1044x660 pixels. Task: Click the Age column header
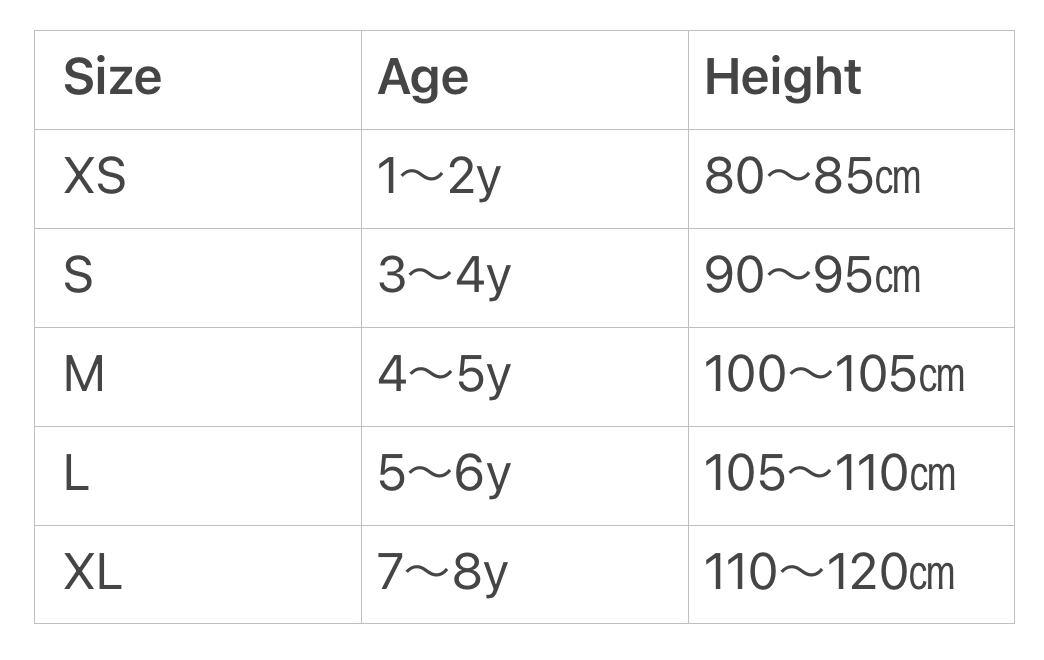(x=423, y=78)
